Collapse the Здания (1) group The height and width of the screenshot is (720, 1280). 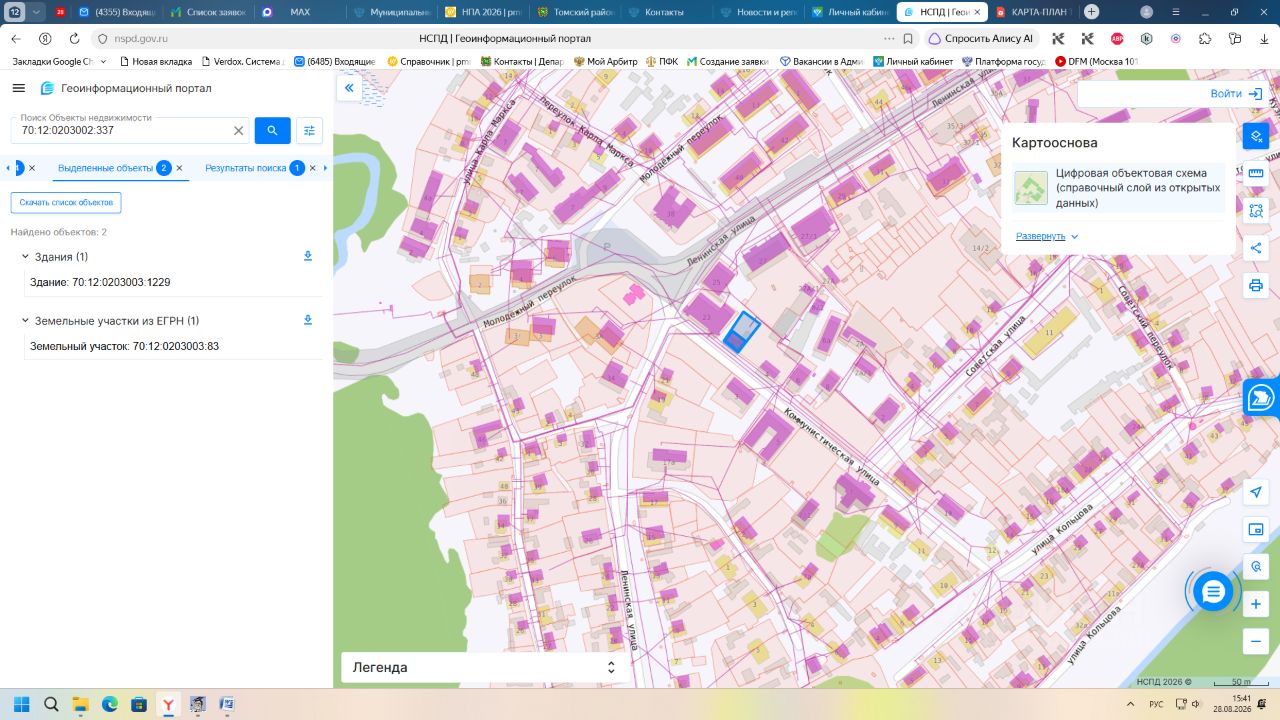point(25,257)
